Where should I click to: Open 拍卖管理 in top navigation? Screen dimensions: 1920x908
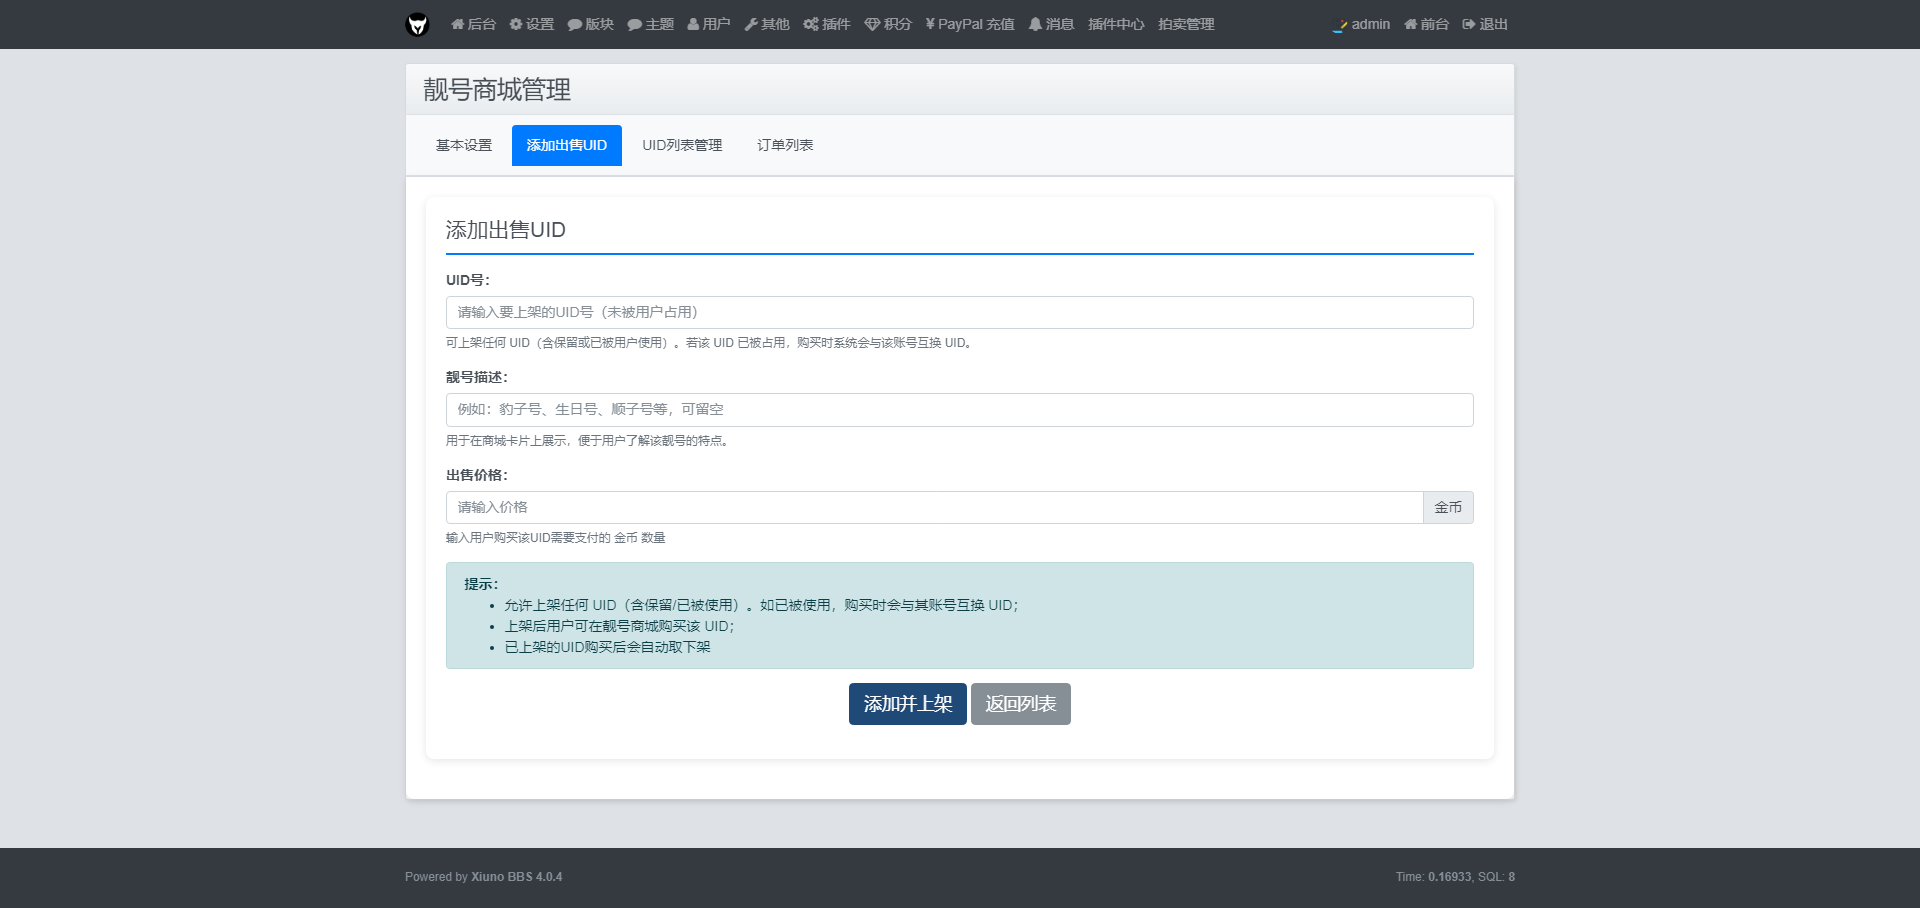1186,24
